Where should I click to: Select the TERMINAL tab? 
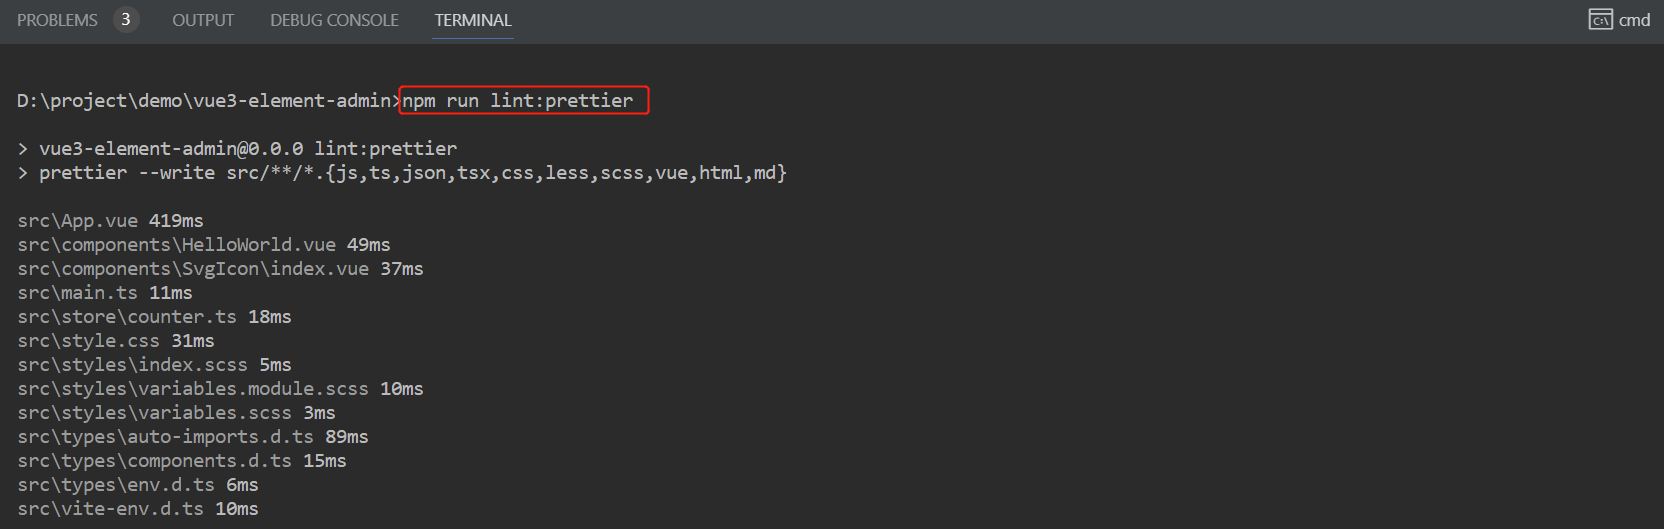[473, 20]
